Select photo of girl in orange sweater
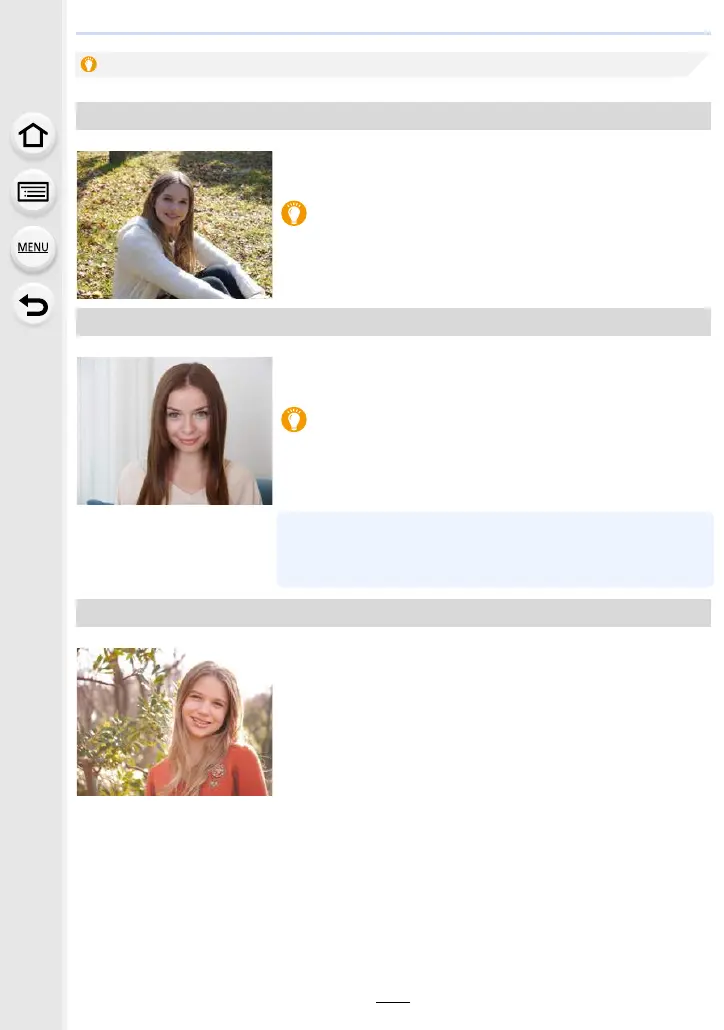 pos(174,722)
